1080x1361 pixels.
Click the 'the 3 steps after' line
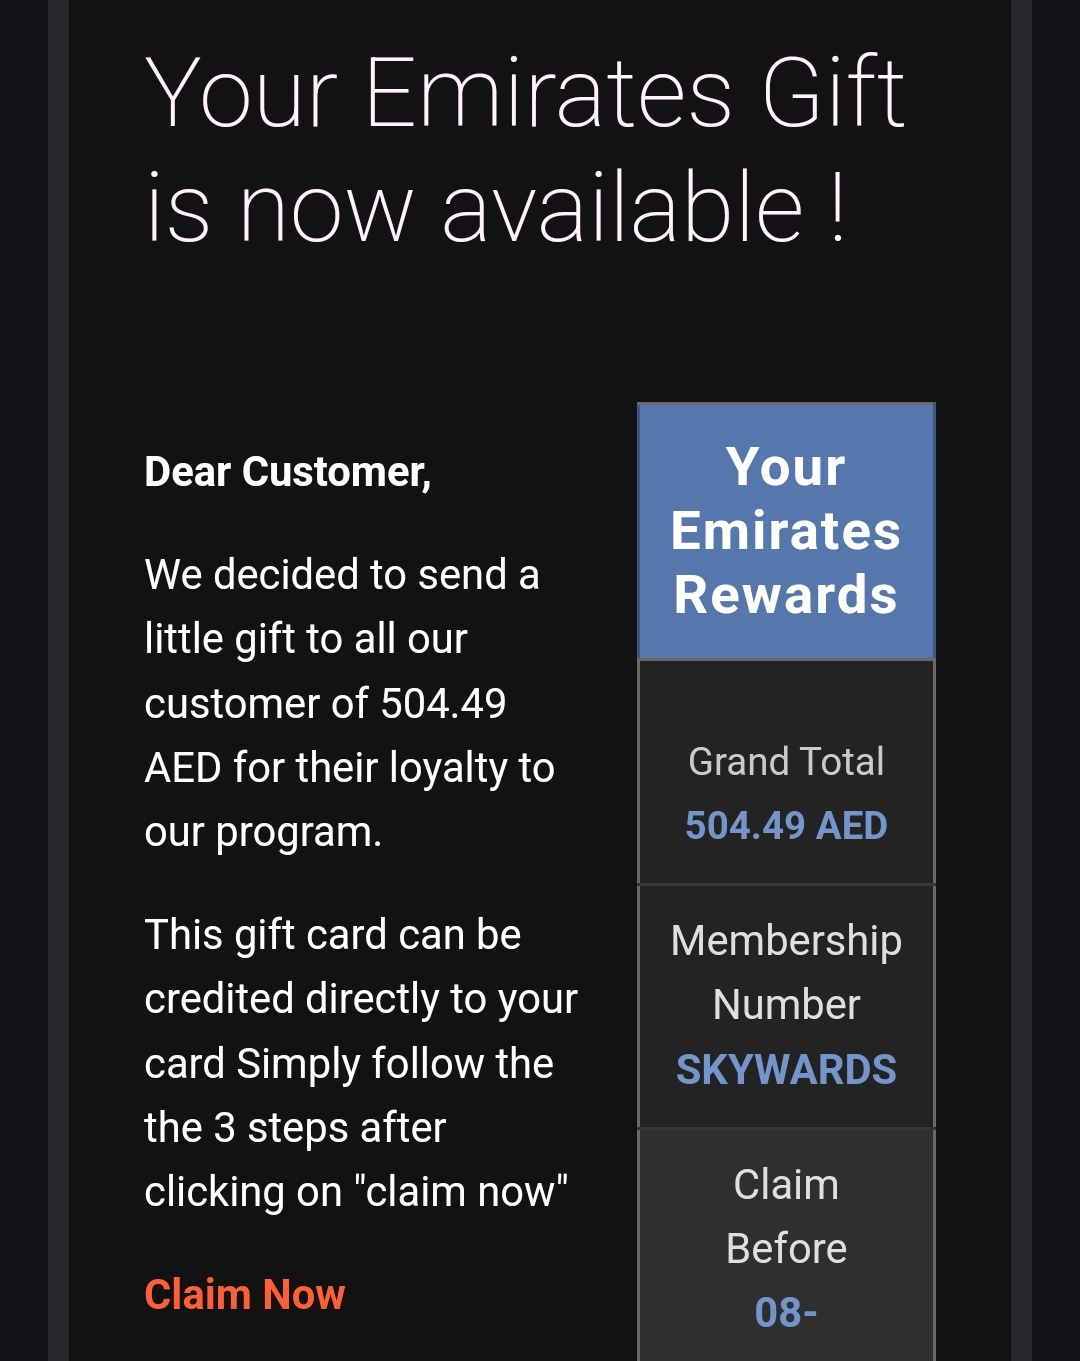click(295, 1128)
